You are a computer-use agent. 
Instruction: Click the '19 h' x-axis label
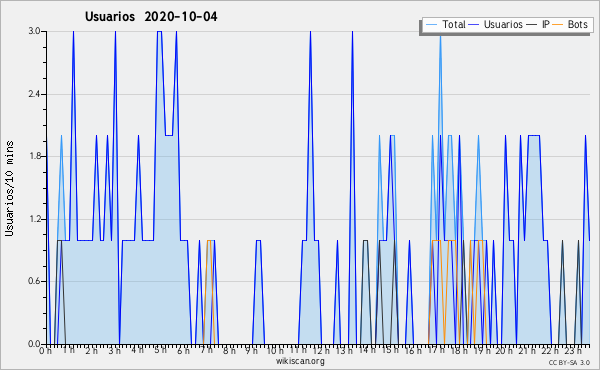tap(482, 351)
